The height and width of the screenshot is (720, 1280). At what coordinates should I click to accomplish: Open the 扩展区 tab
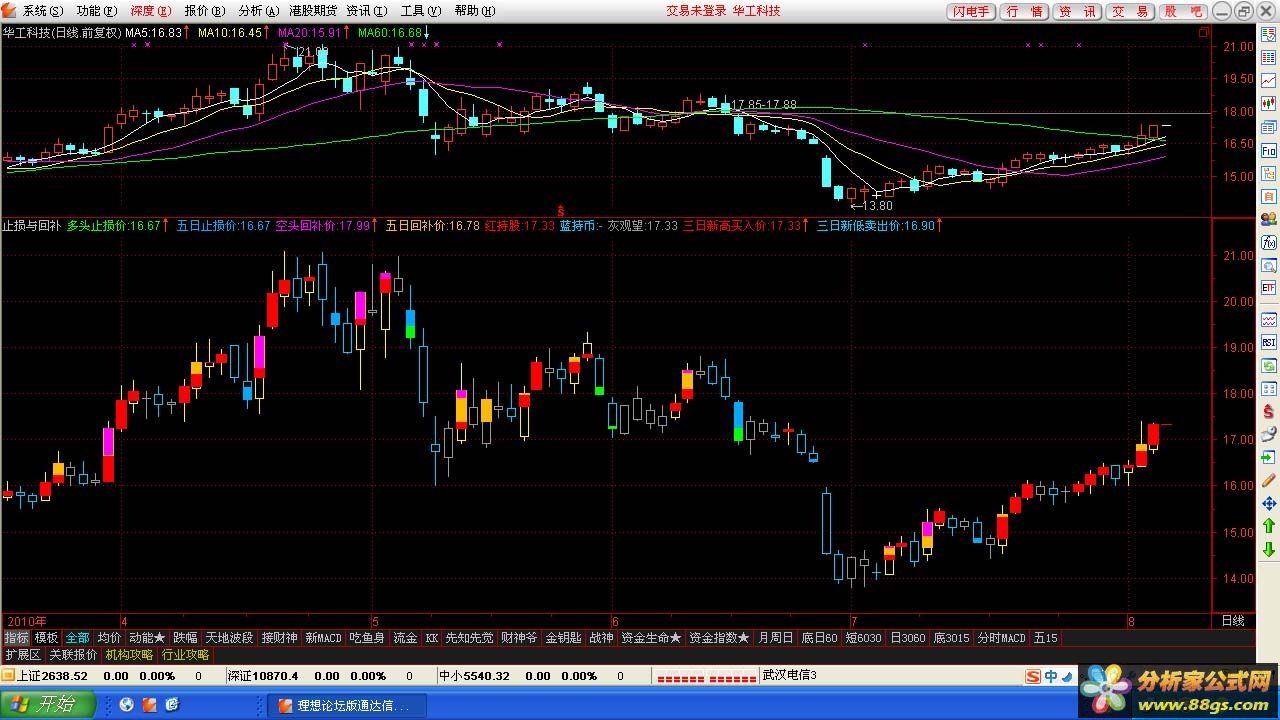pyautogui.click(x=22, y=655)
